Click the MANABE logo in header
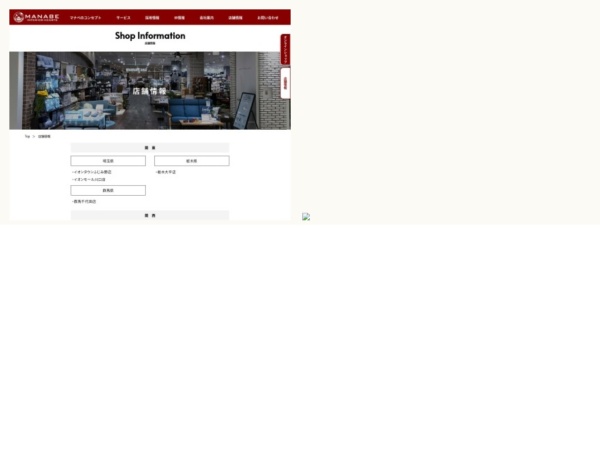This screenshot has width=600, height=450. [36, 17]
